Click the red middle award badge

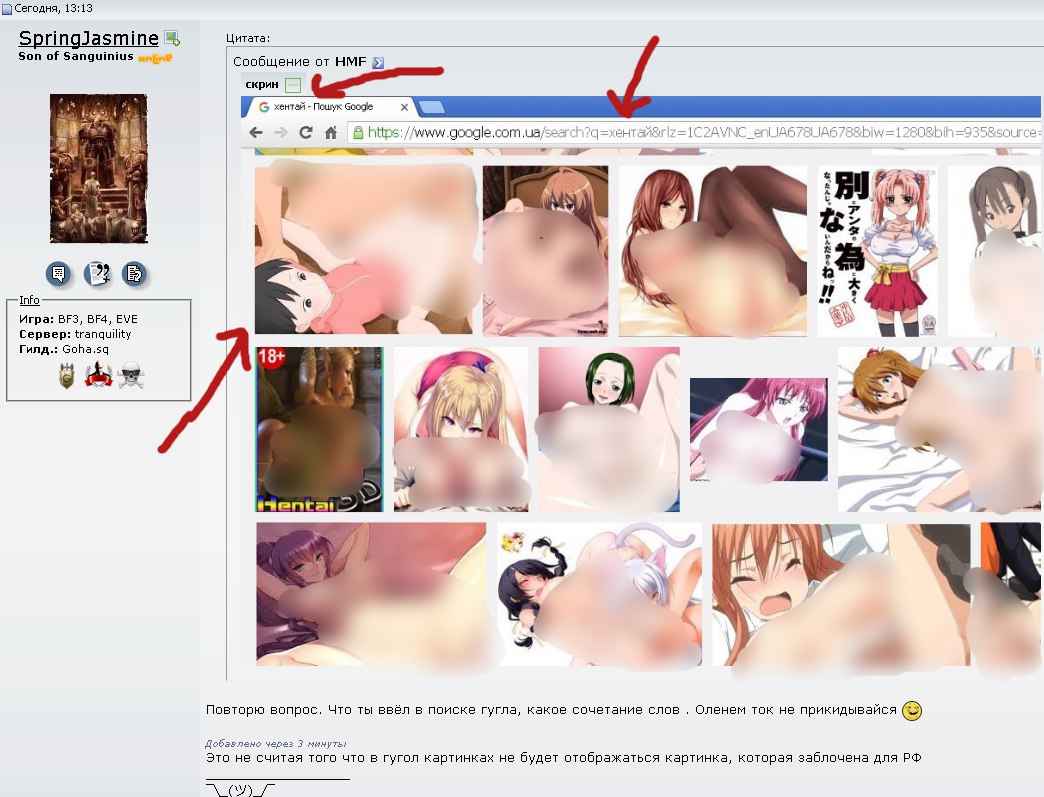(x=97, y=376)
